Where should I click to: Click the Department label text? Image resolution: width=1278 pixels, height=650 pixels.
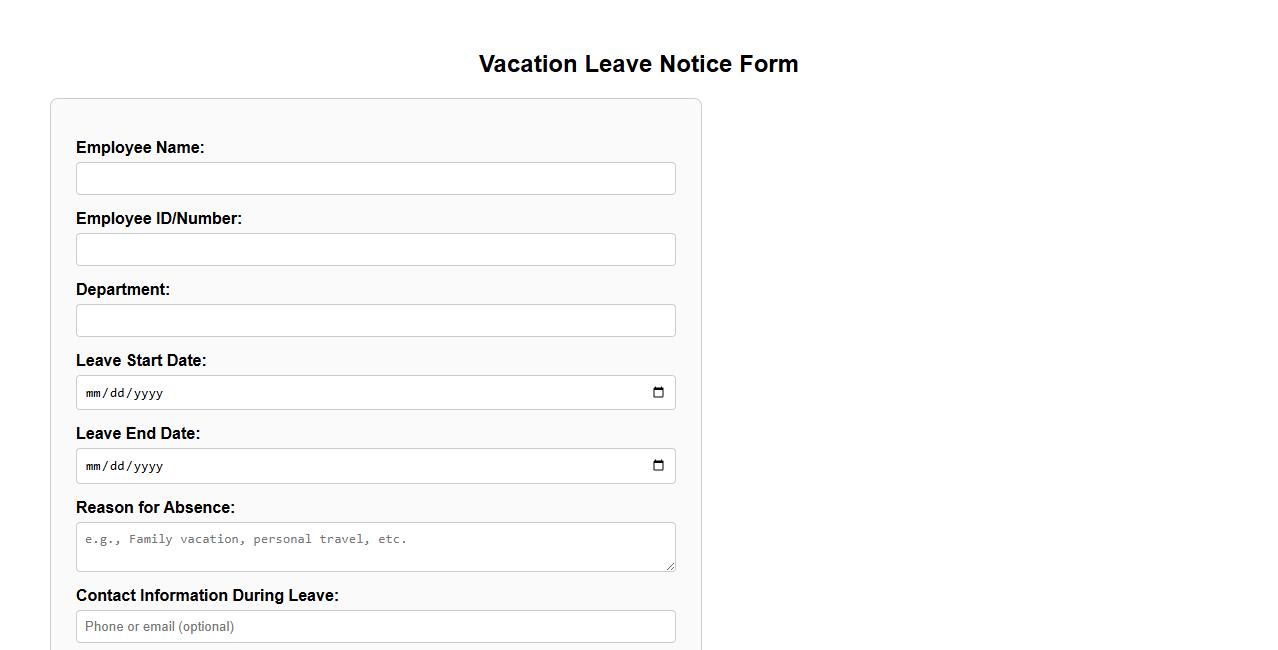[123, 289]
